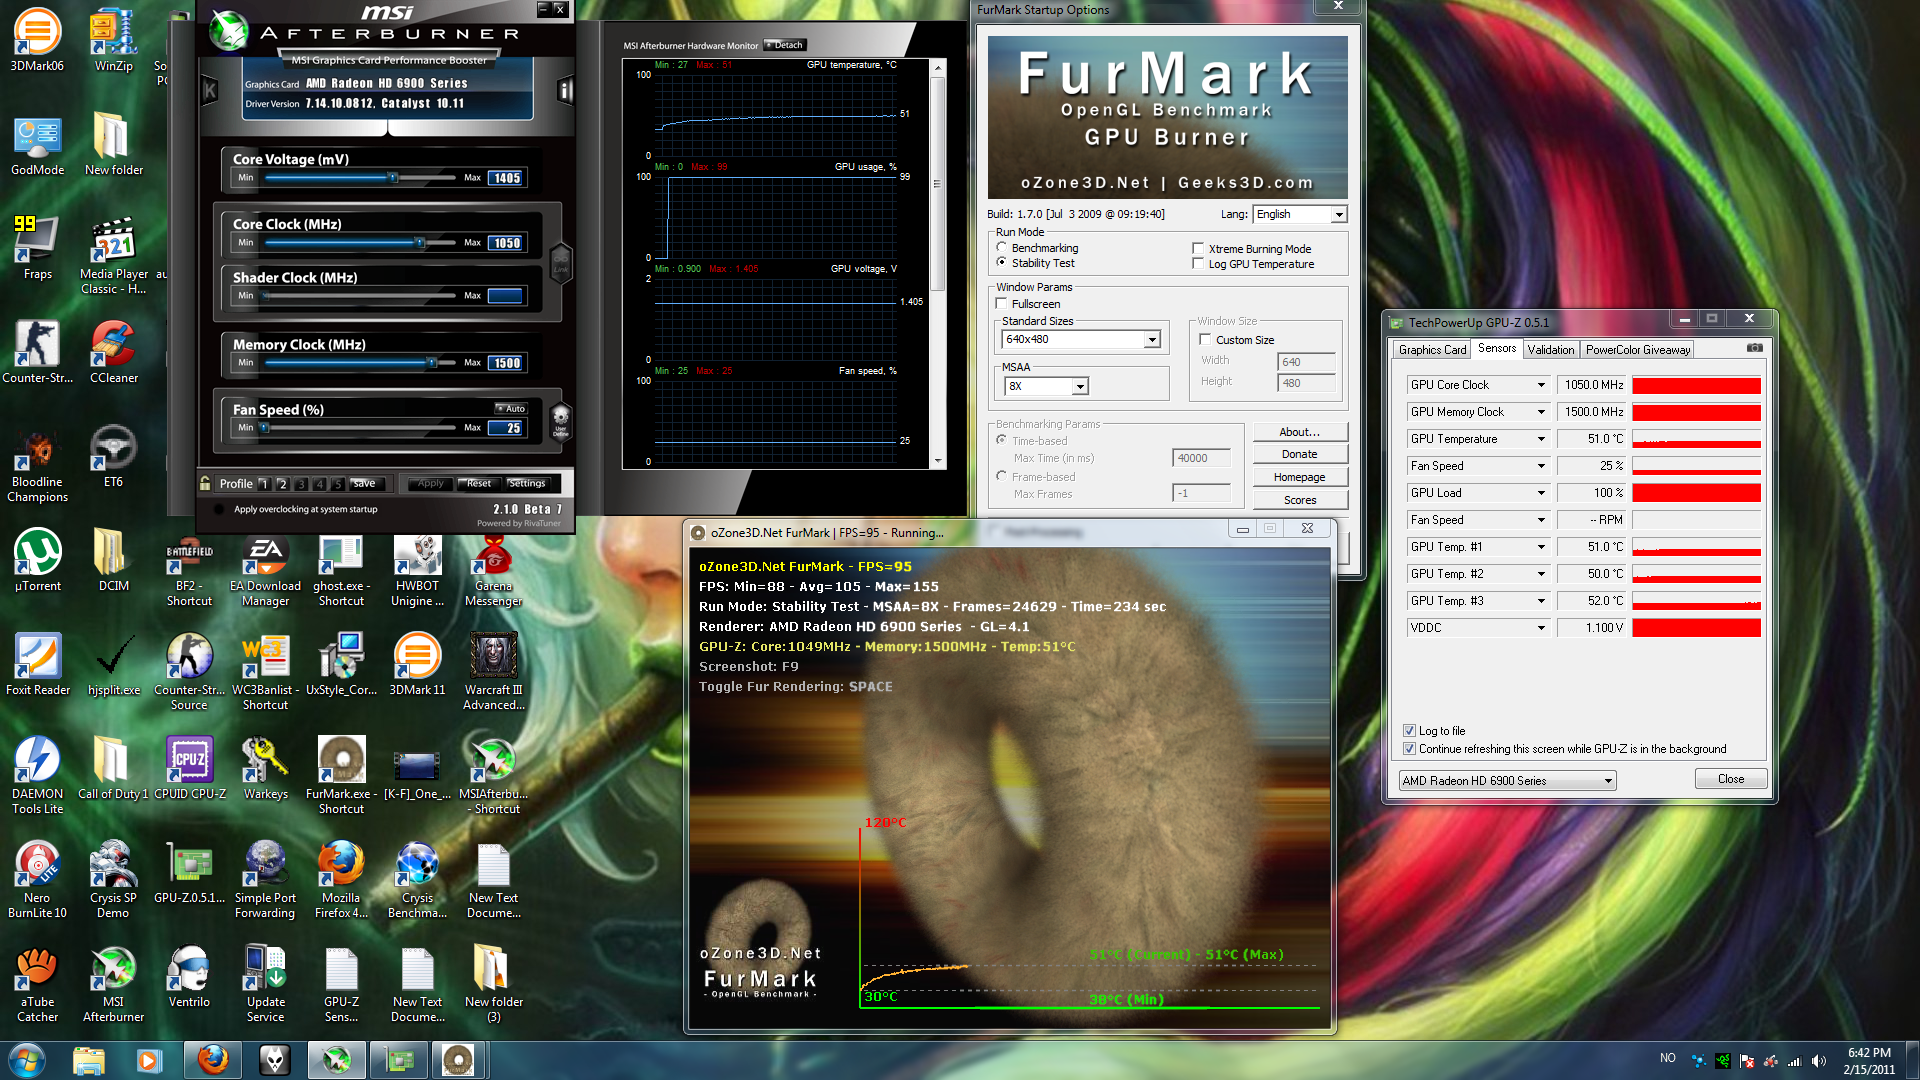This screenshot has height=1080, width=1920.
Task: Toggle Continue refreshing in background checkbox
Action: [x=1409, y=748]
